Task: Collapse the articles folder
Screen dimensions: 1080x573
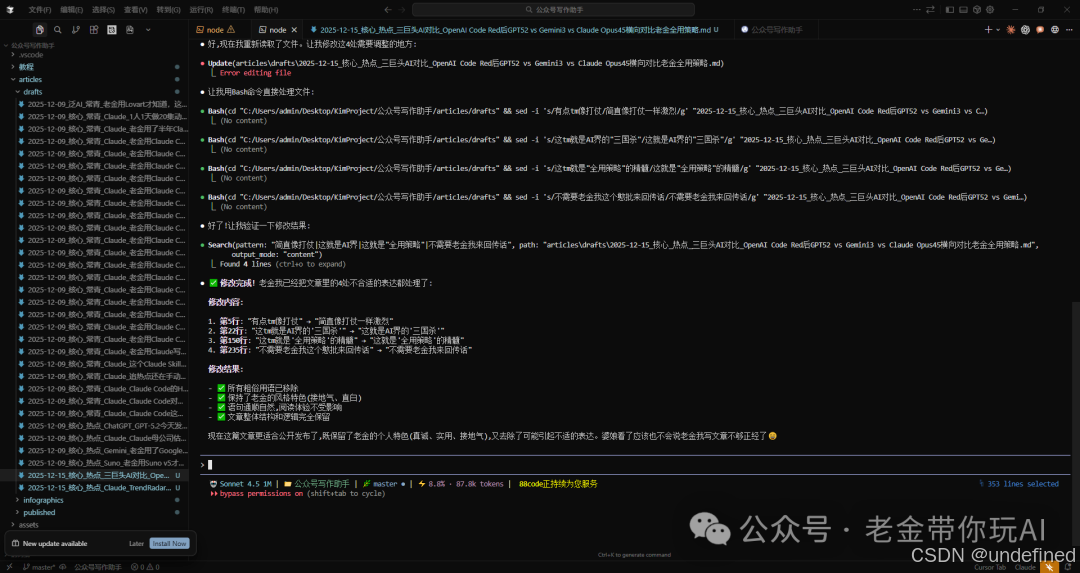Action: coord(94,79)
